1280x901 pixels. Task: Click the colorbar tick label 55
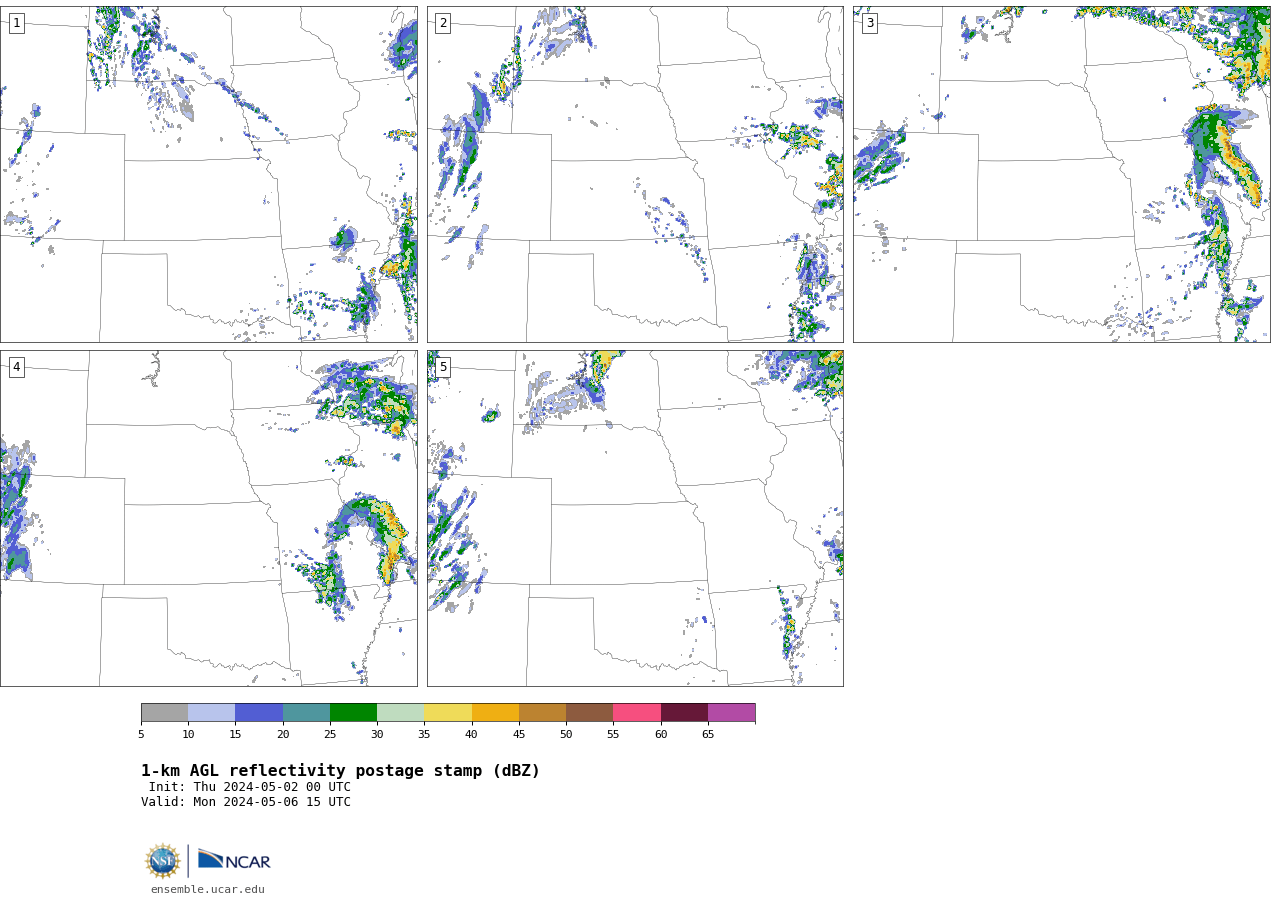(613, 735)
